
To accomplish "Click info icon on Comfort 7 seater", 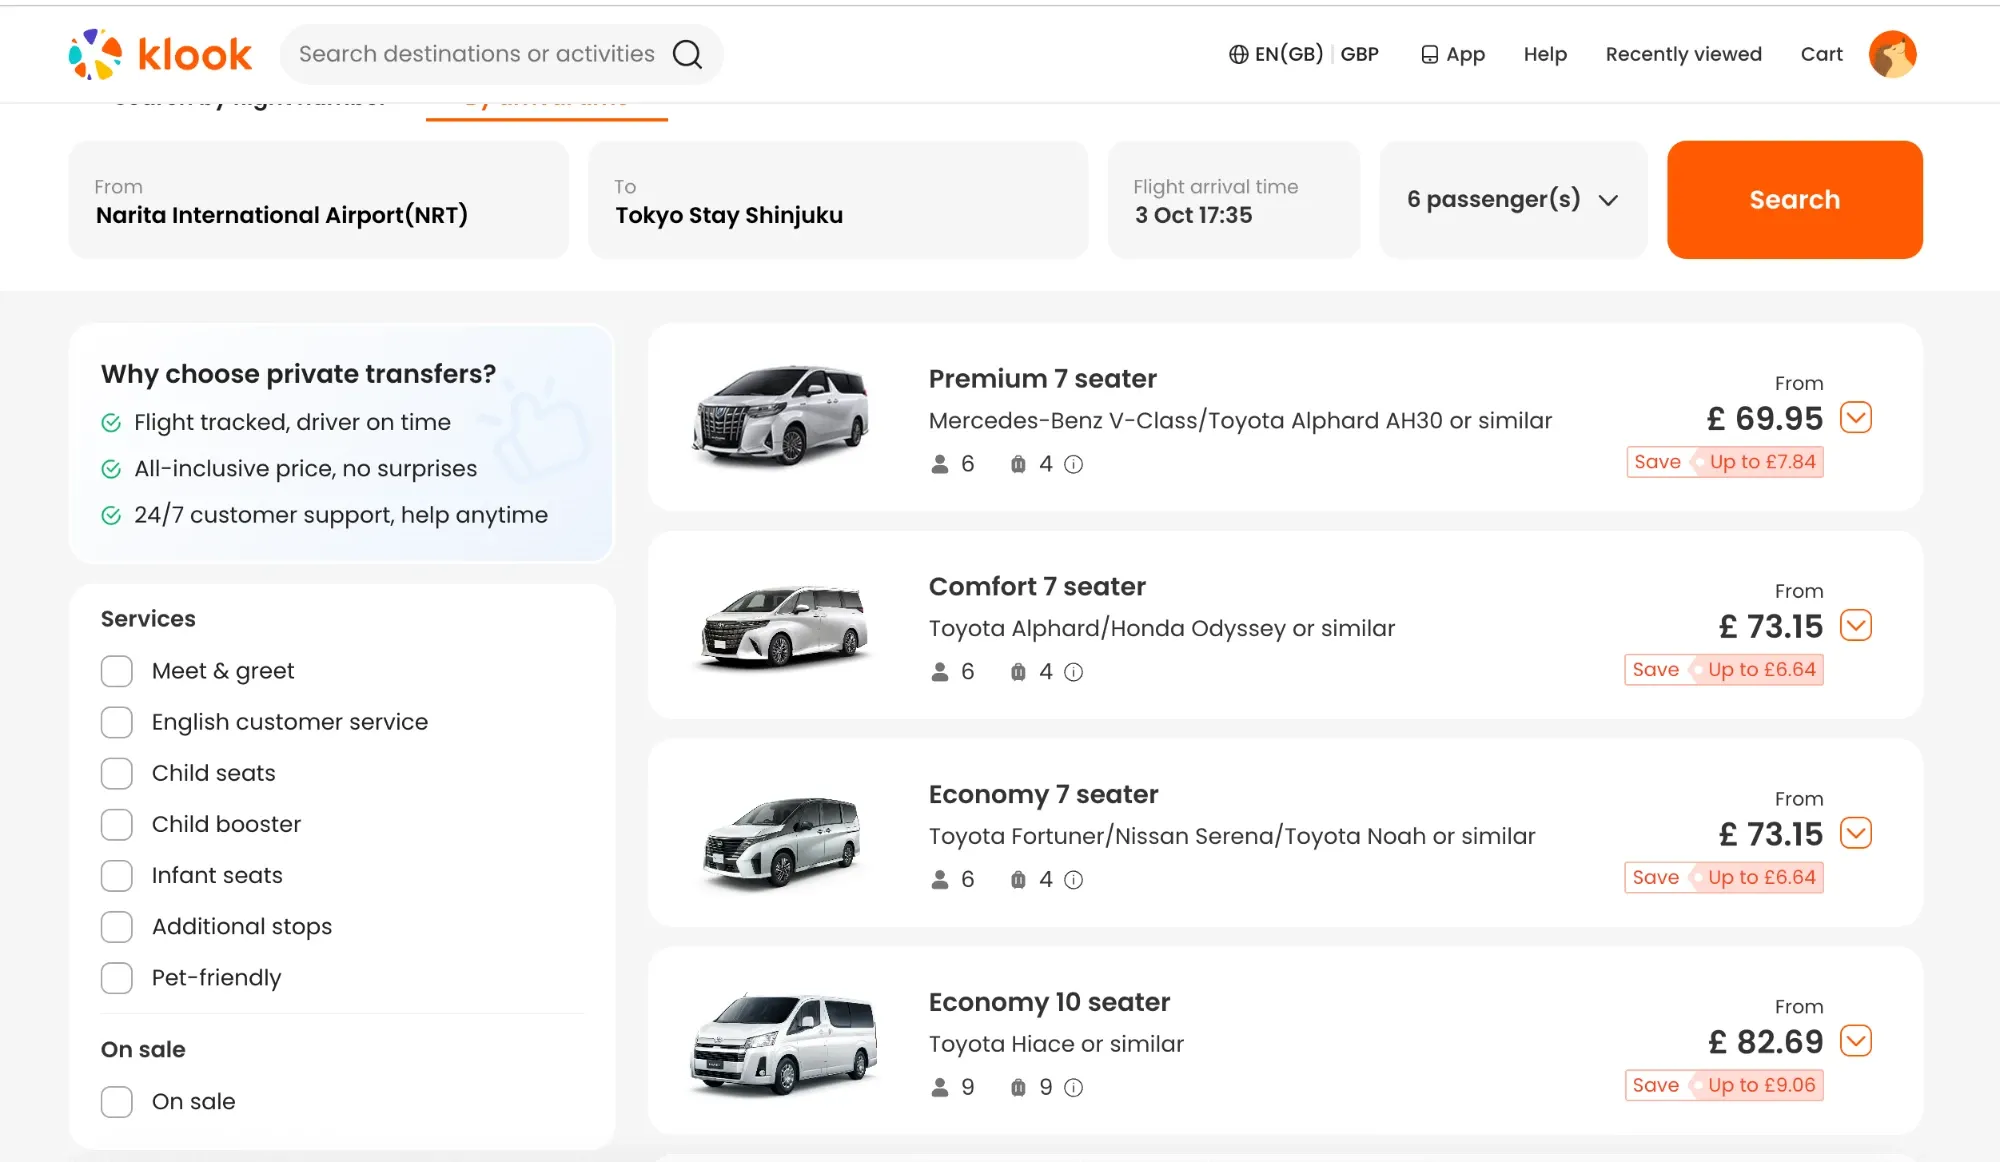I will [1073, 672].
